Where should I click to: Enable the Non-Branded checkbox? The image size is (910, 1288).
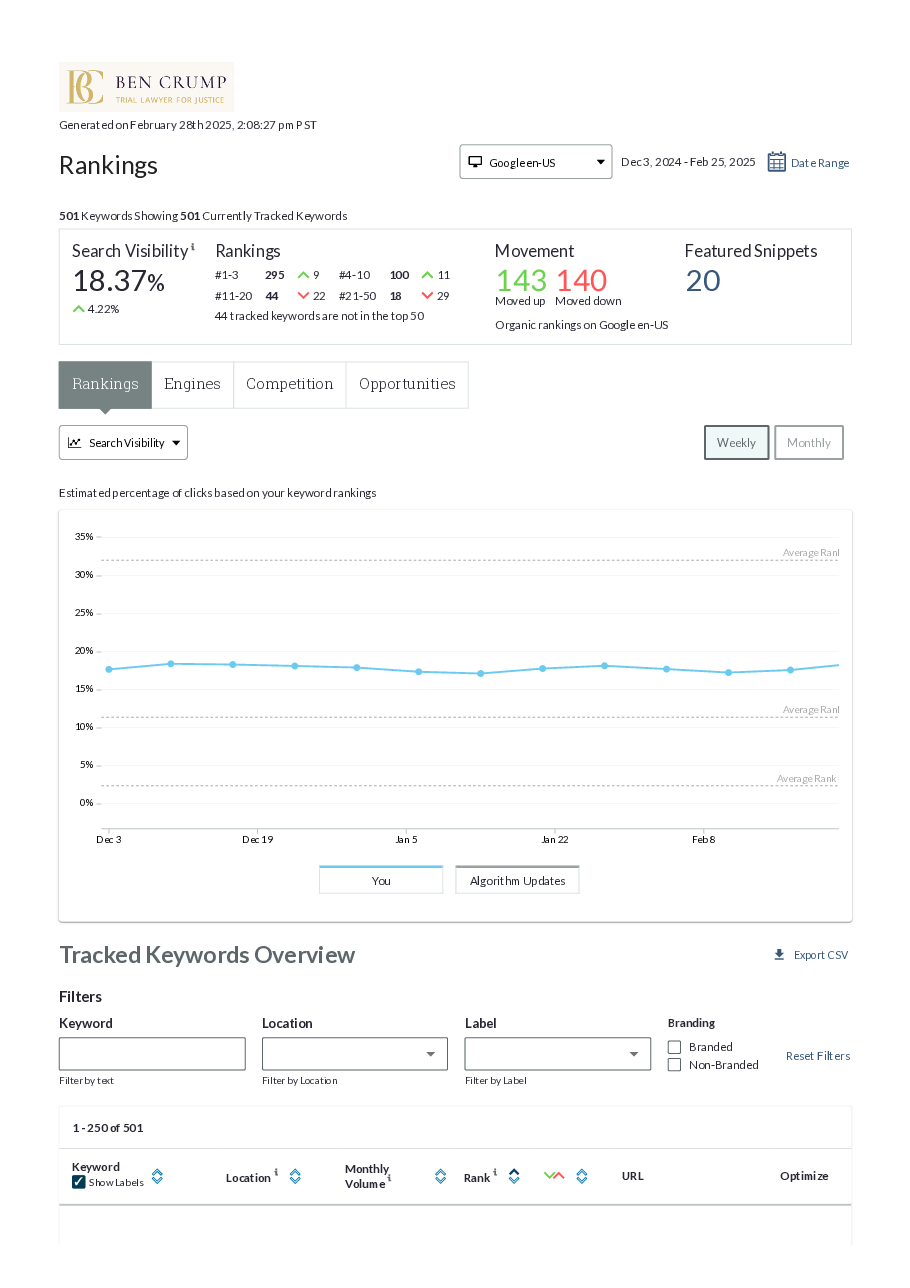(674, 1065)
